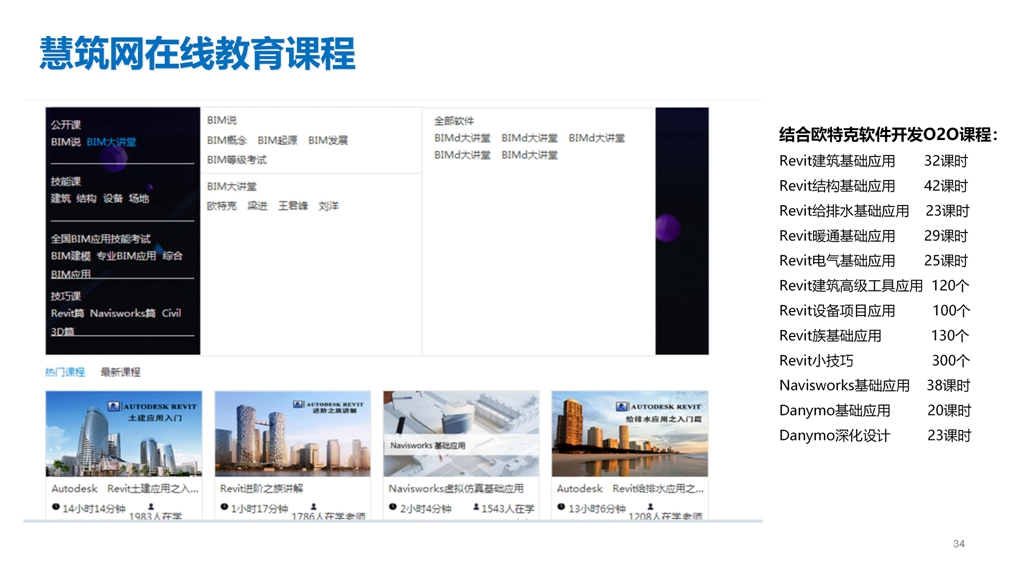Click the Navisworks虚拟仿真基础应用 title

coord(456,488)
